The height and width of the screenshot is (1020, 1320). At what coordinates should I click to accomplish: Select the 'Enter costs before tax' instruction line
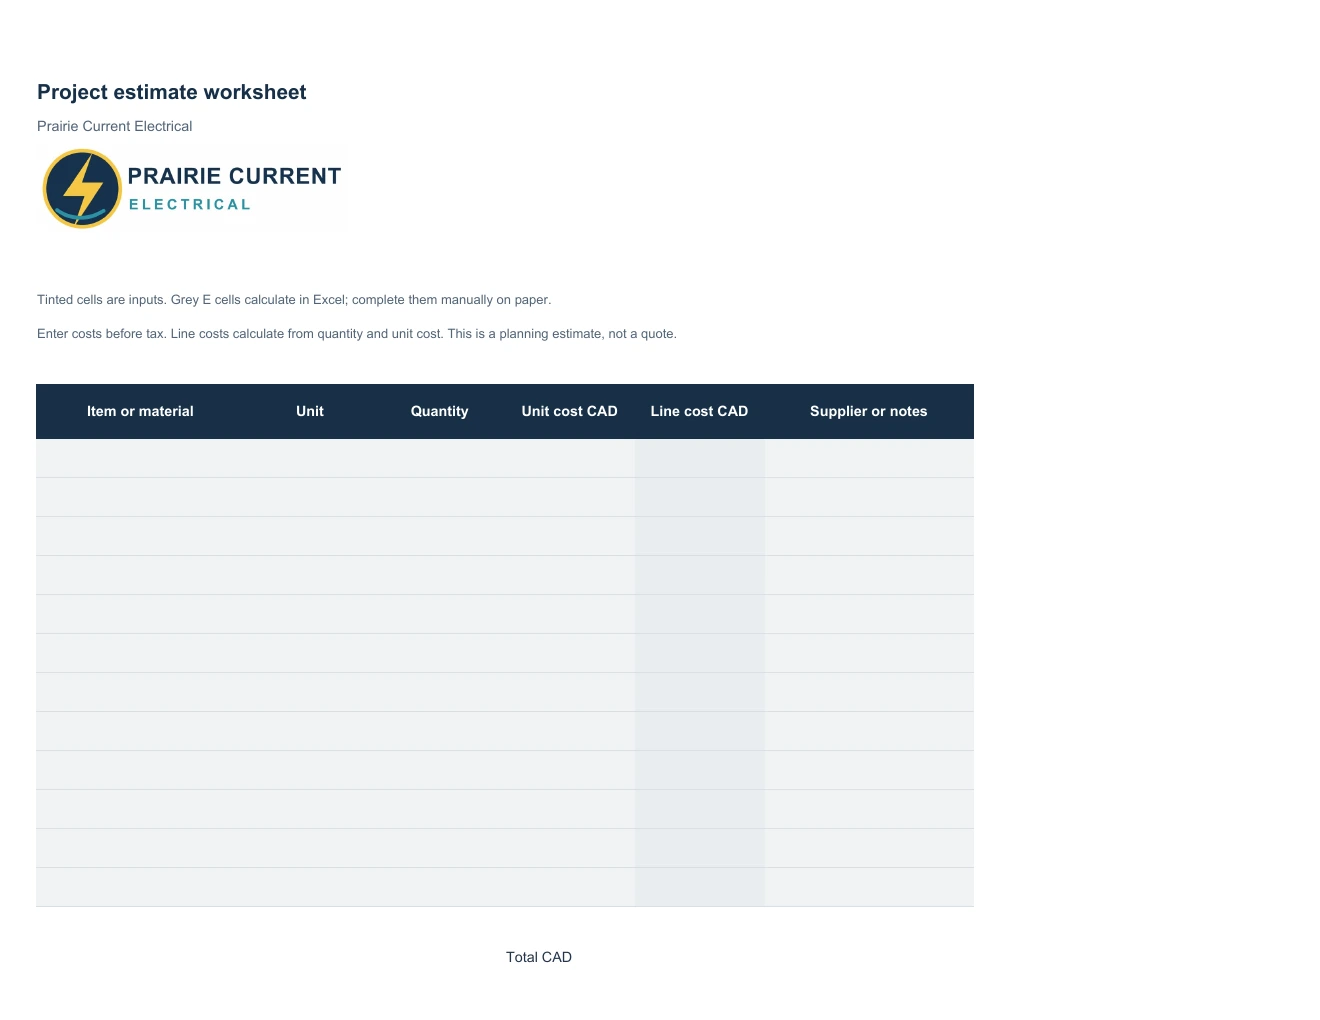[x=357, y=334]
